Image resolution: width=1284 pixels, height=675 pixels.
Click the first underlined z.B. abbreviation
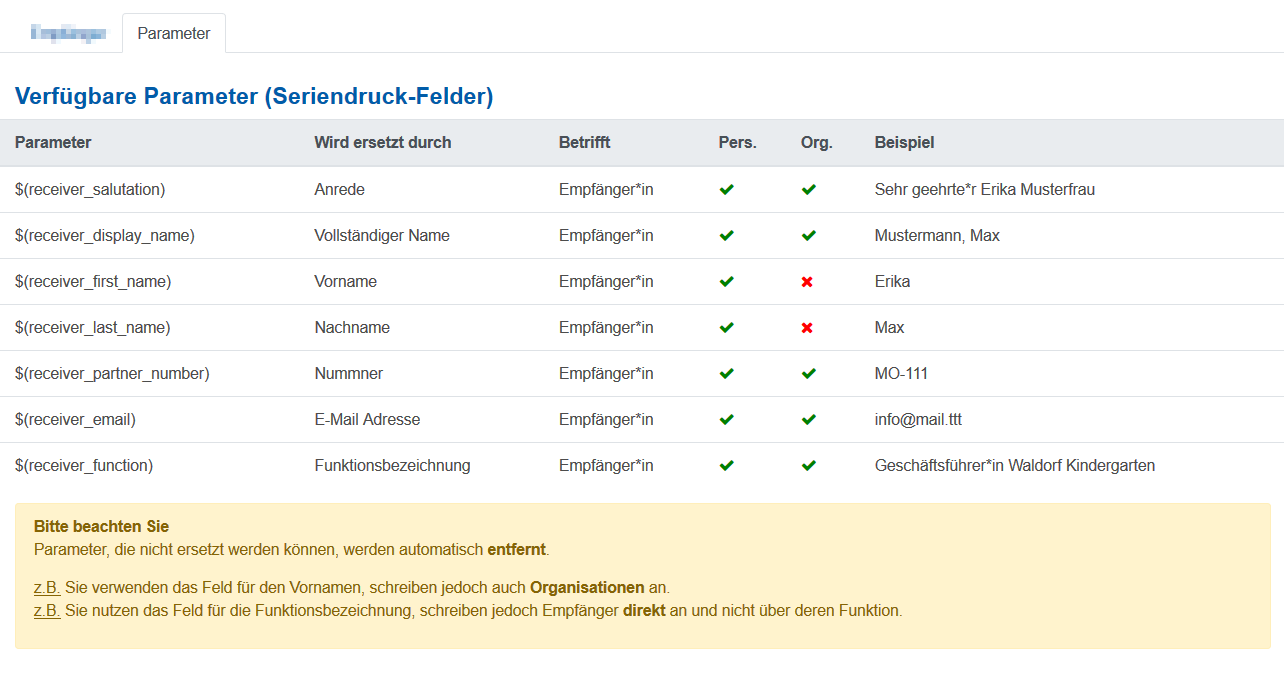[47, 588]
